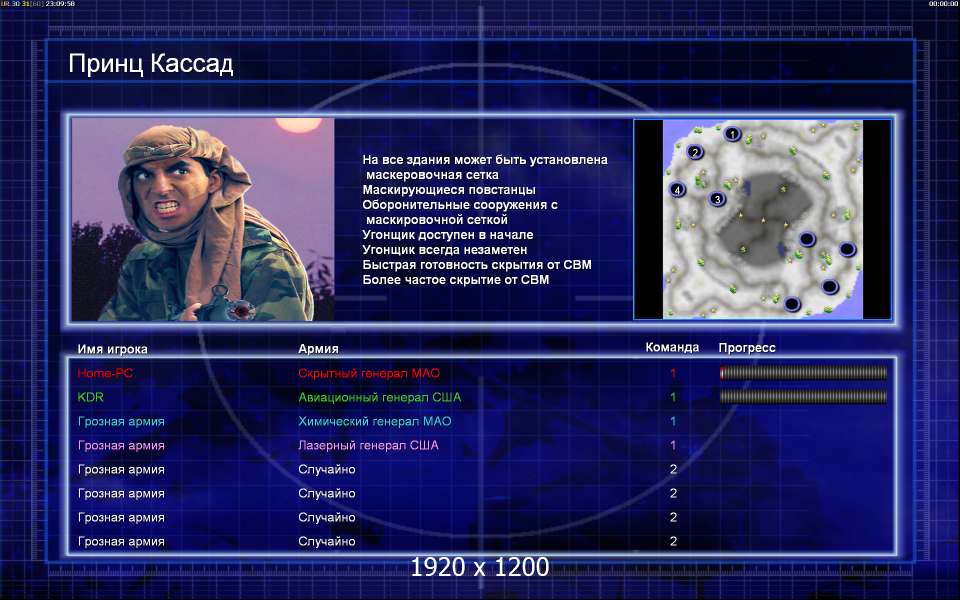Image resolution: width=960 pixels, height=600 pixels.
Task: Click army 'Скрытный генерал МАО'
Action: (x=369, y=373)
